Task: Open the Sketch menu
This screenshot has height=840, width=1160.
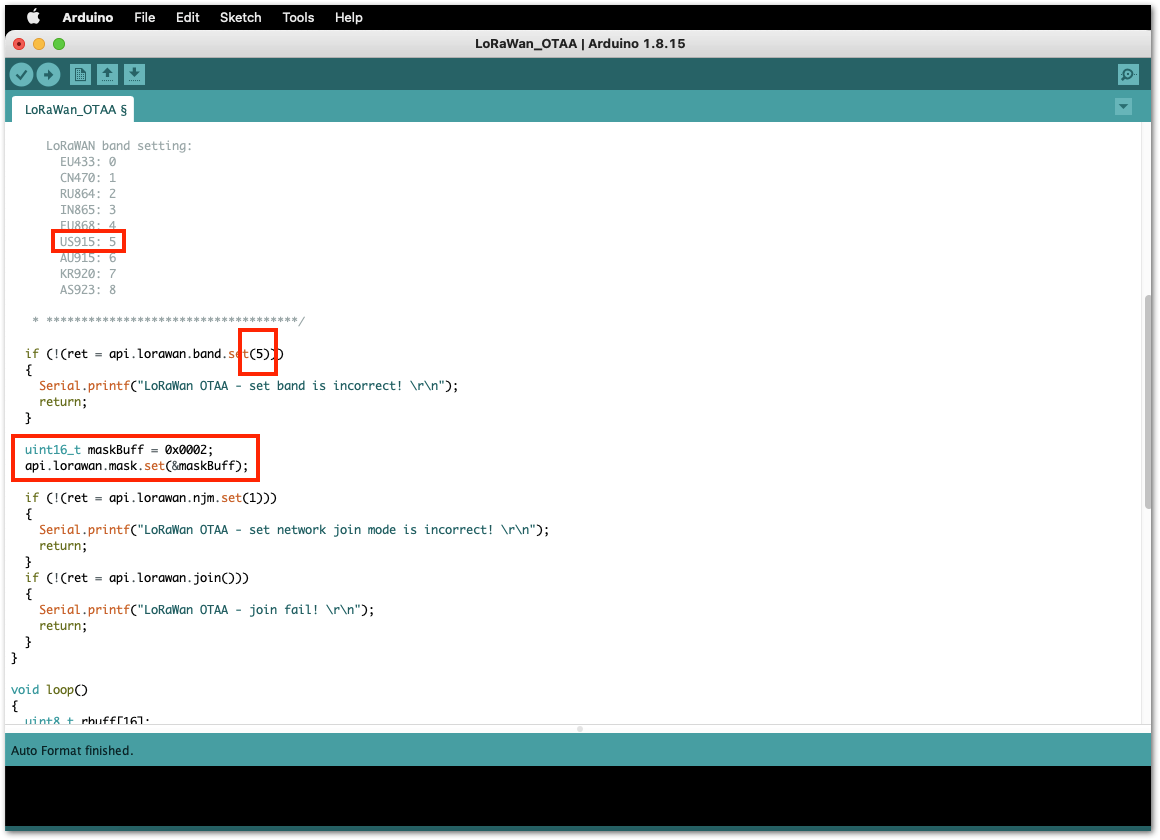Action: coord(240,17)
